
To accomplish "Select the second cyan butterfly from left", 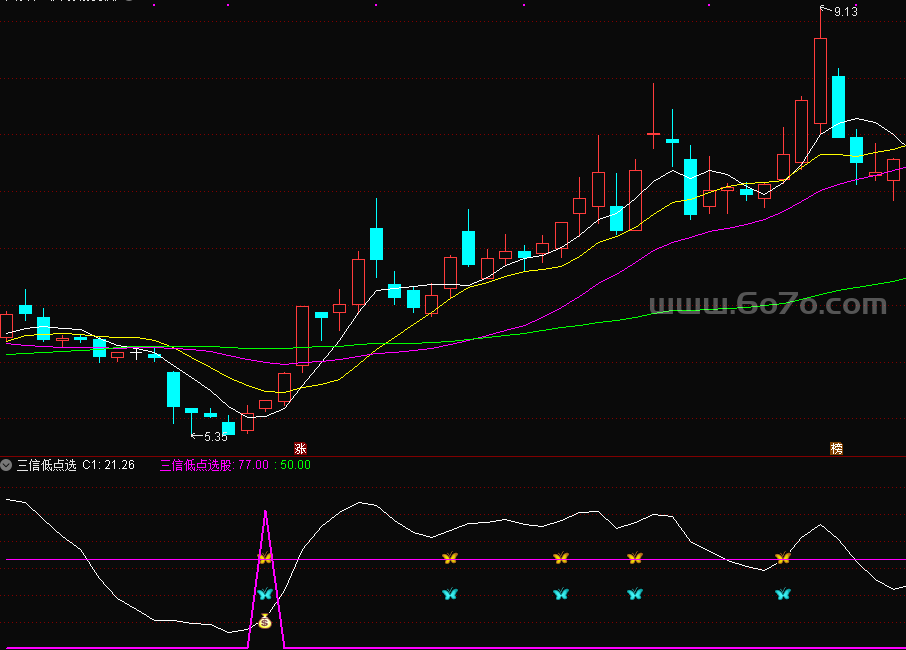I will tap(449, 594).
